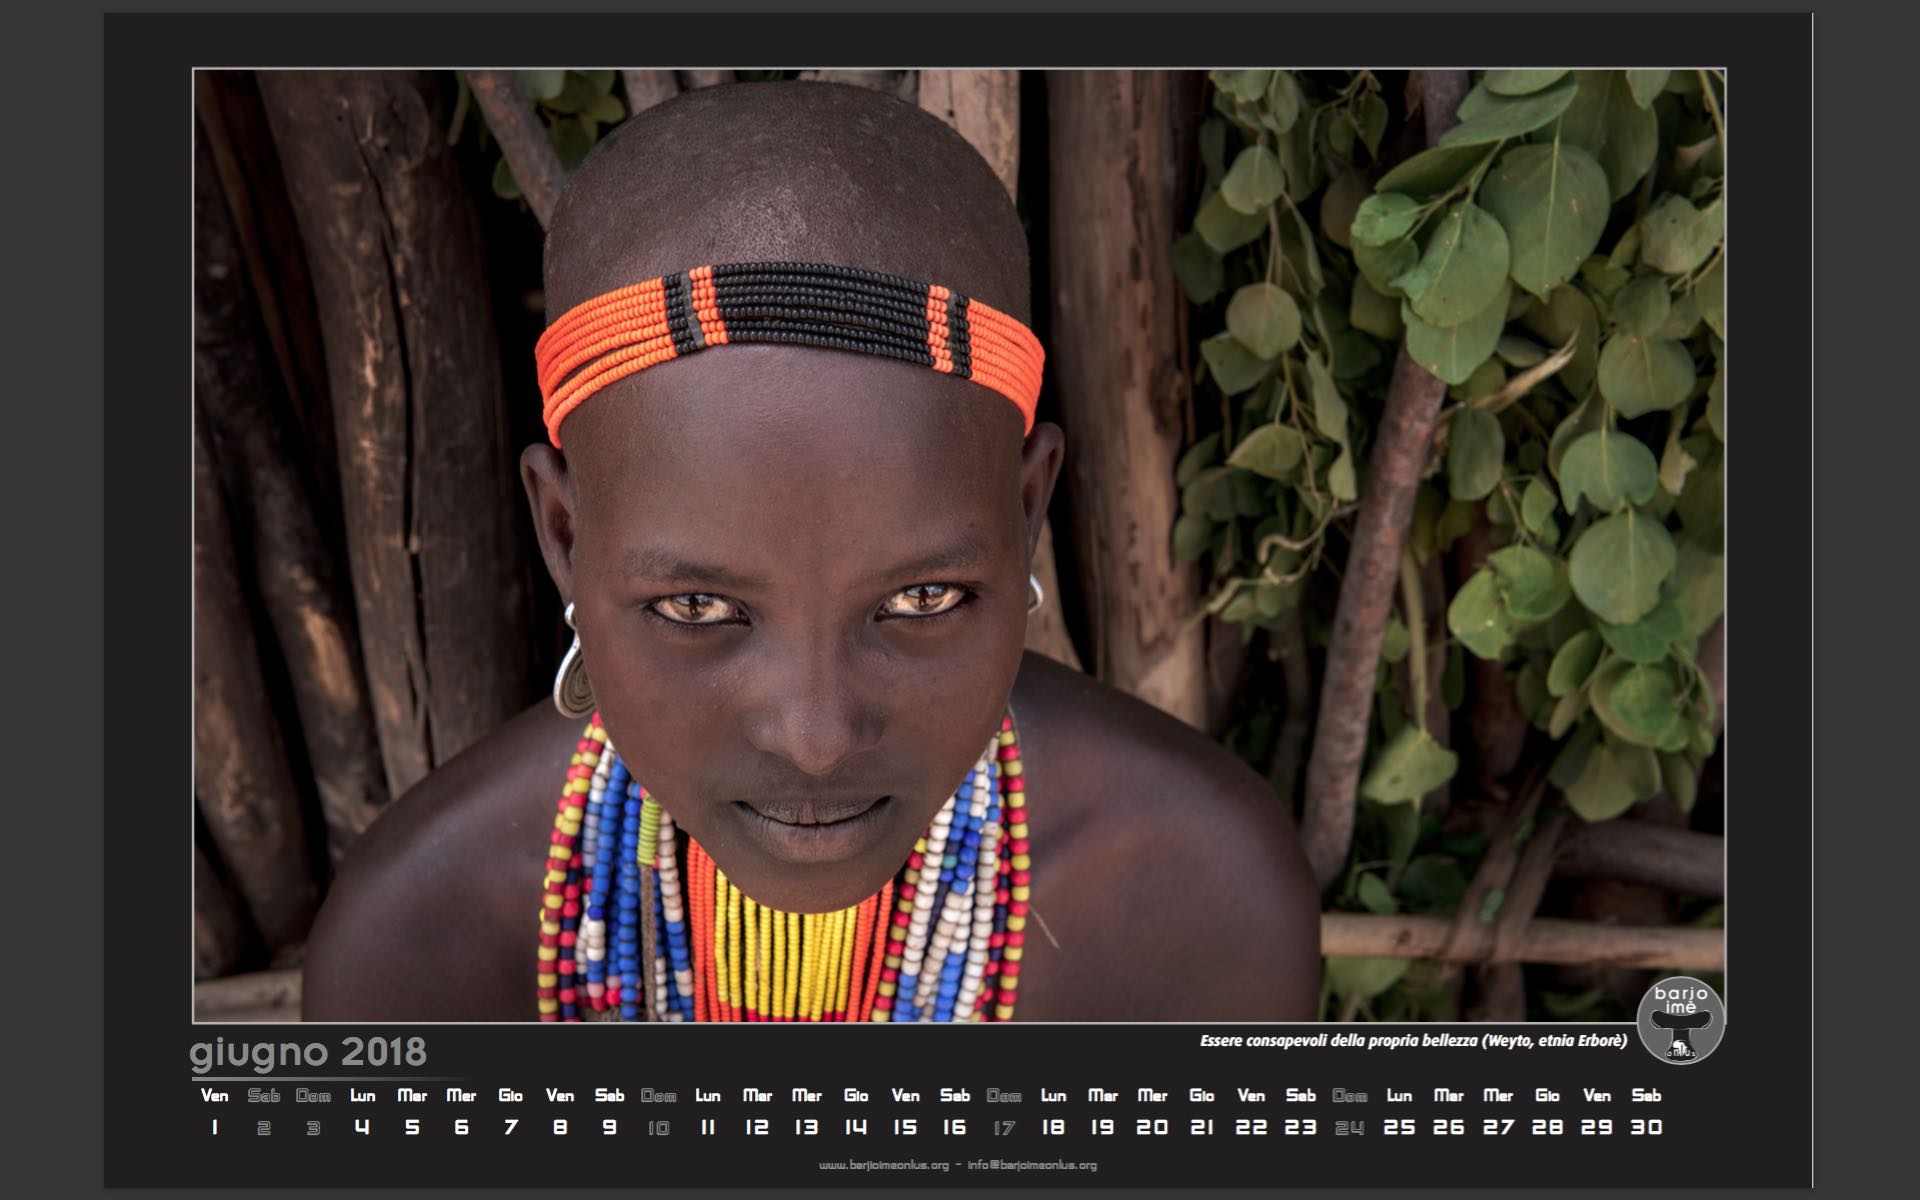
Task: Select day 4 under Lun
Action: (362, 1127)
